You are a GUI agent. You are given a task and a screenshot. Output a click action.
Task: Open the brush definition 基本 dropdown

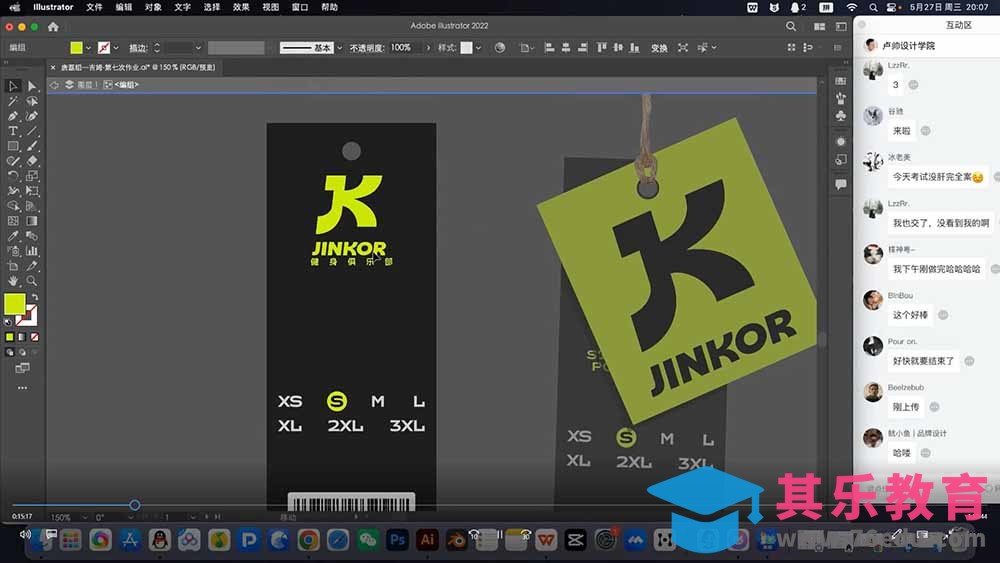[x=339, y=48]
